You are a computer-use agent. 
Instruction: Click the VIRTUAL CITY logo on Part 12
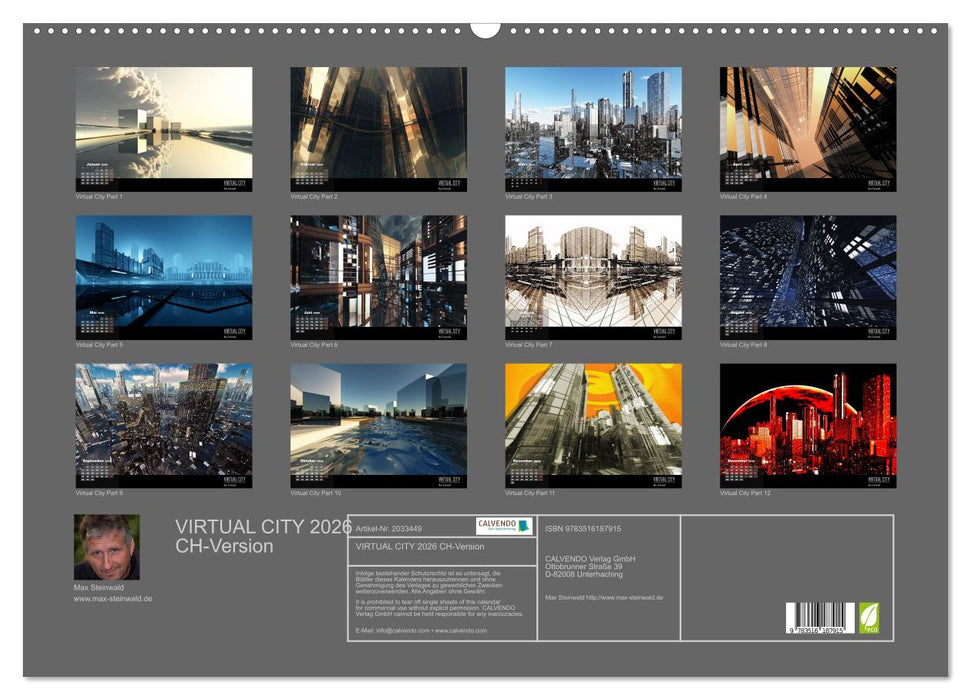coord(877,480)
